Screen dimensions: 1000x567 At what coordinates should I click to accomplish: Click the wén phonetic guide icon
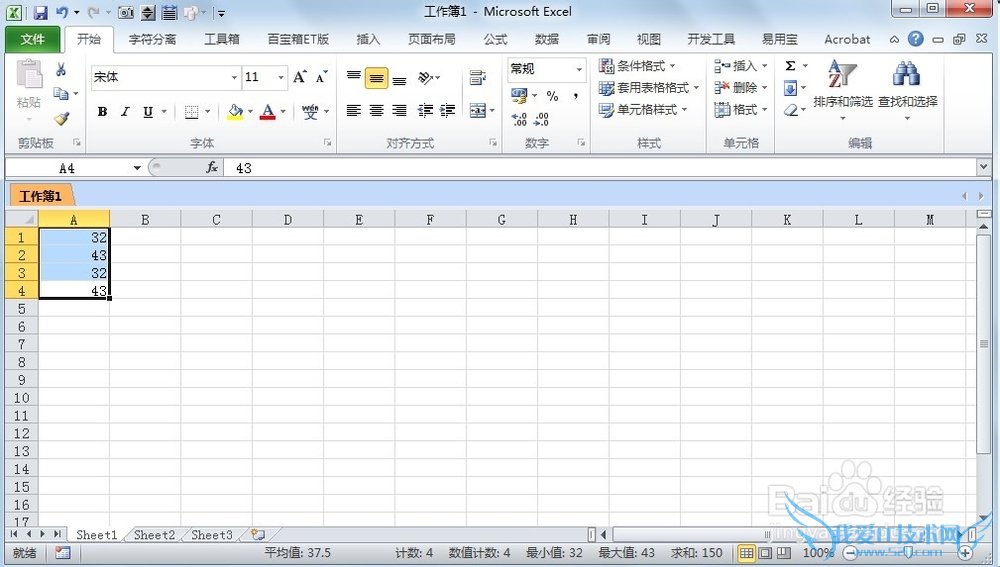coord(311,112)
